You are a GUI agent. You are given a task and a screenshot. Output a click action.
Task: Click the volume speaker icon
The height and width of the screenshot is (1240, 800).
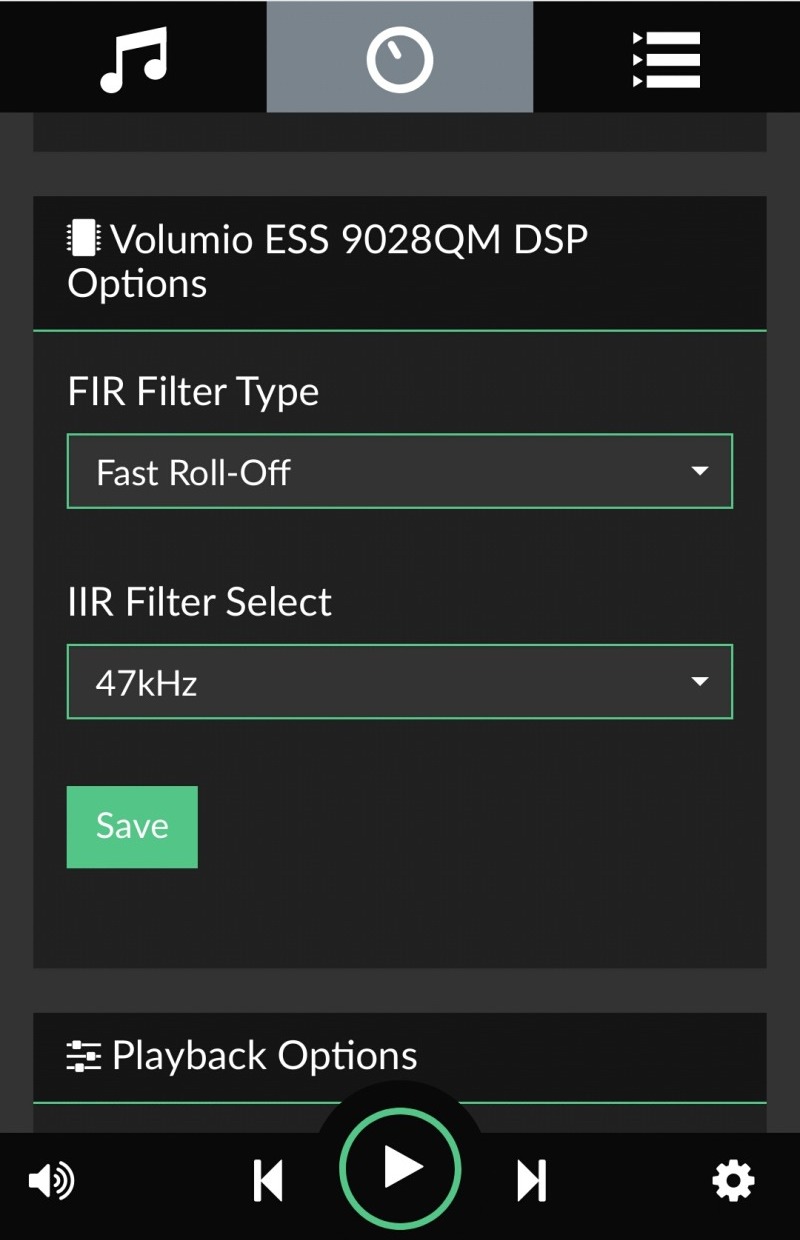[x=51, y=1182]
